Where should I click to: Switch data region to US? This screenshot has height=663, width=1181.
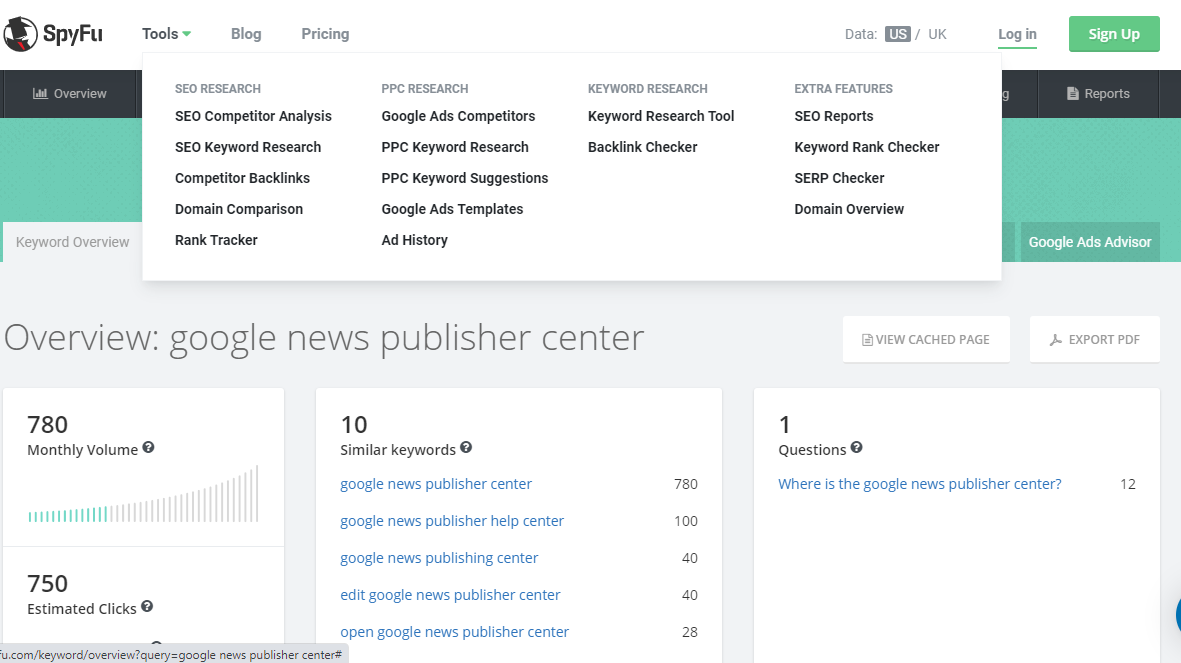[898, 34]
